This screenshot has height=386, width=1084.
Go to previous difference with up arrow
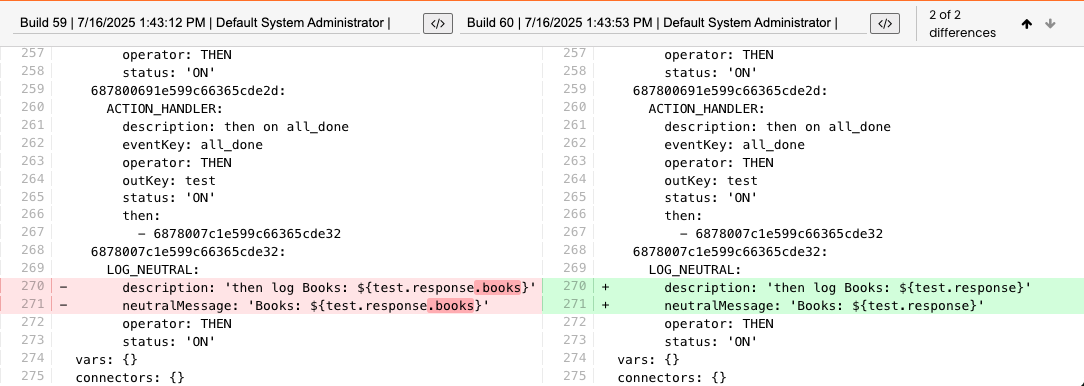(1027, 24)
